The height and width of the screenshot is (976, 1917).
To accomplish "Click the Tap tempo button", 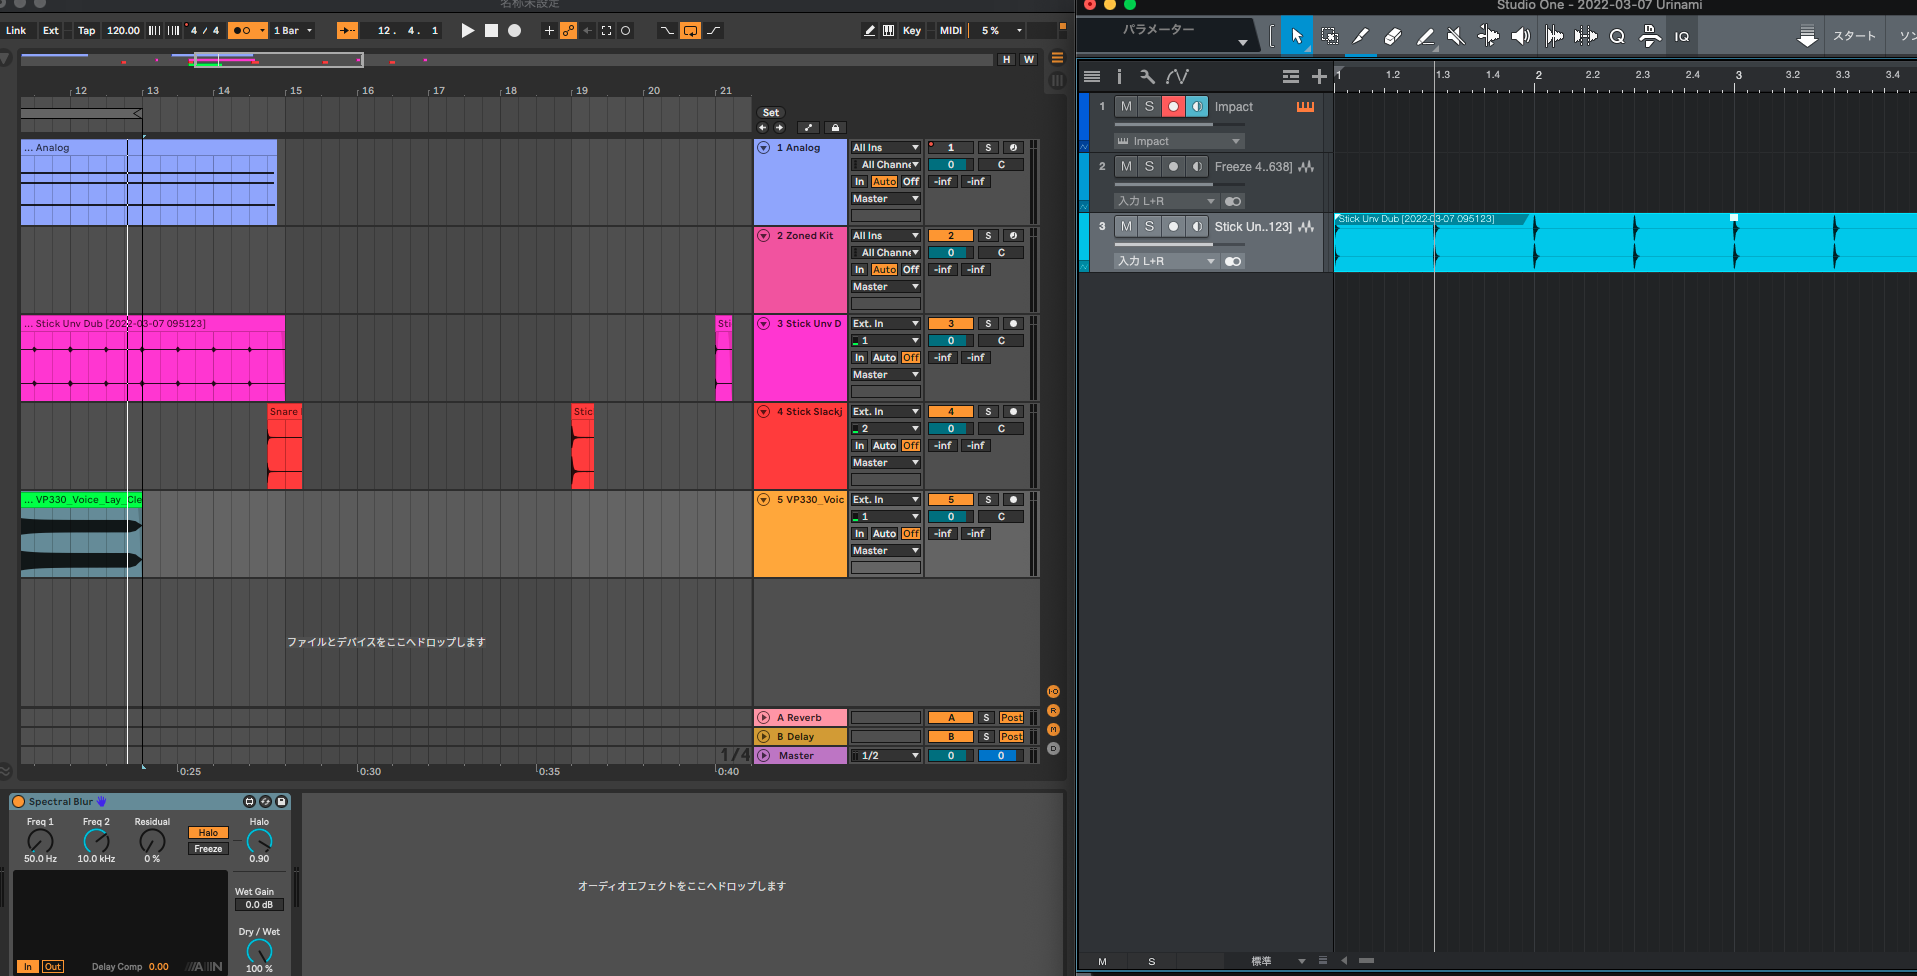I will (x=87, y=31).
